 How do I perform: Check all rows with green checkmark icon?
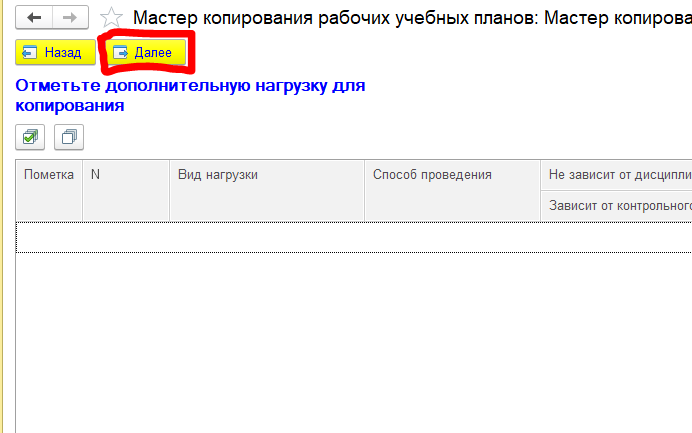(x=30, y=137)
